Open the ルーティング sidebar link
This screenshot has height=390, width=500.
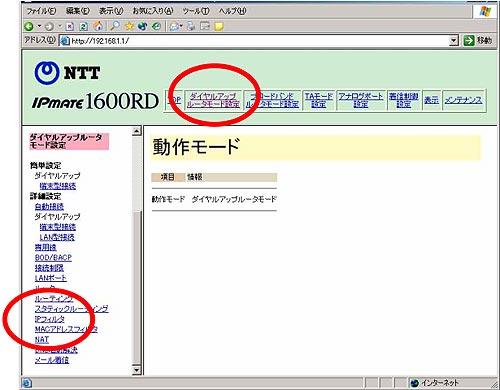pos(54,299)
